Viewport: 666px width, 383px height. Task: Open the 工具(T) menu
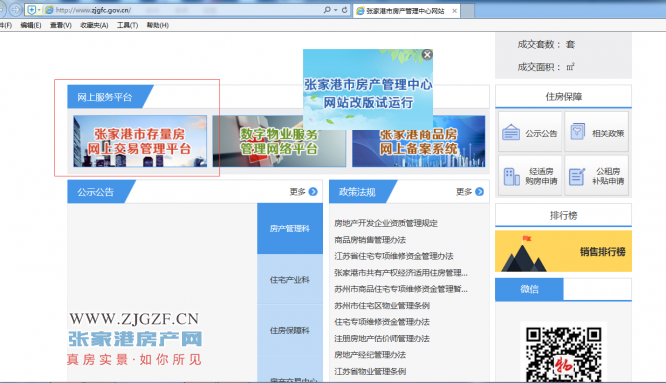point(127,25)
